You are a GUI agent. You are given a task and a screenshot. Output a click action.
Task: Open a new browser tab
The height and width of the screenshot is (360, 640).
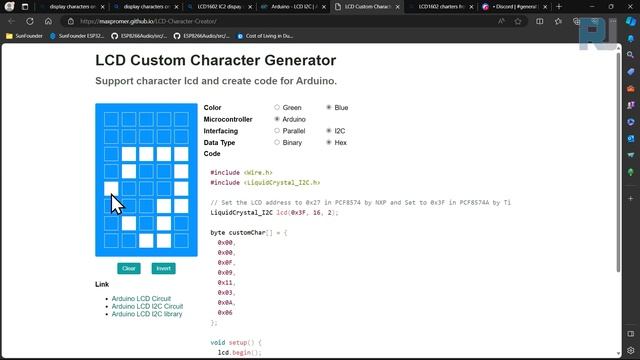(559, 7)
